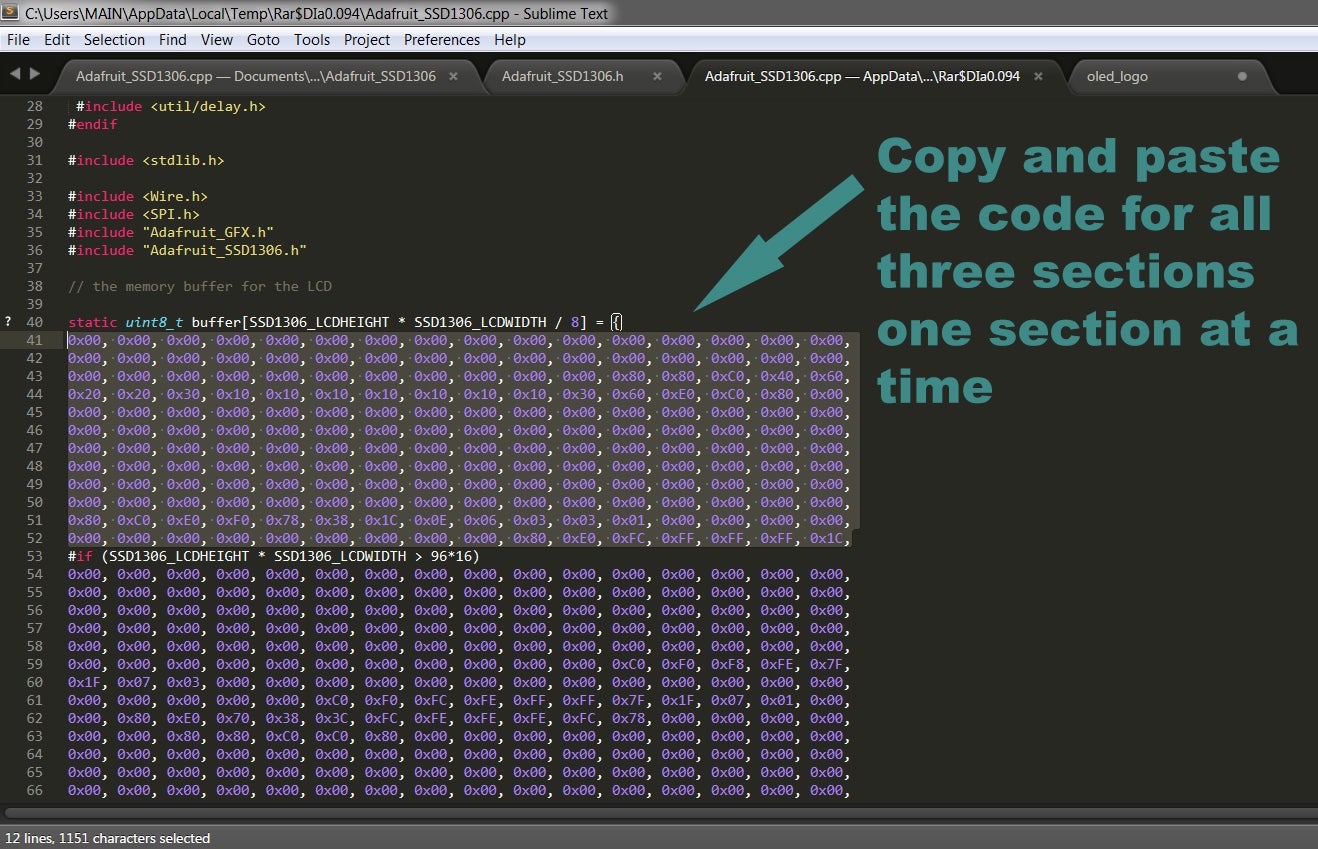Open the File menu

click(18, 40)
